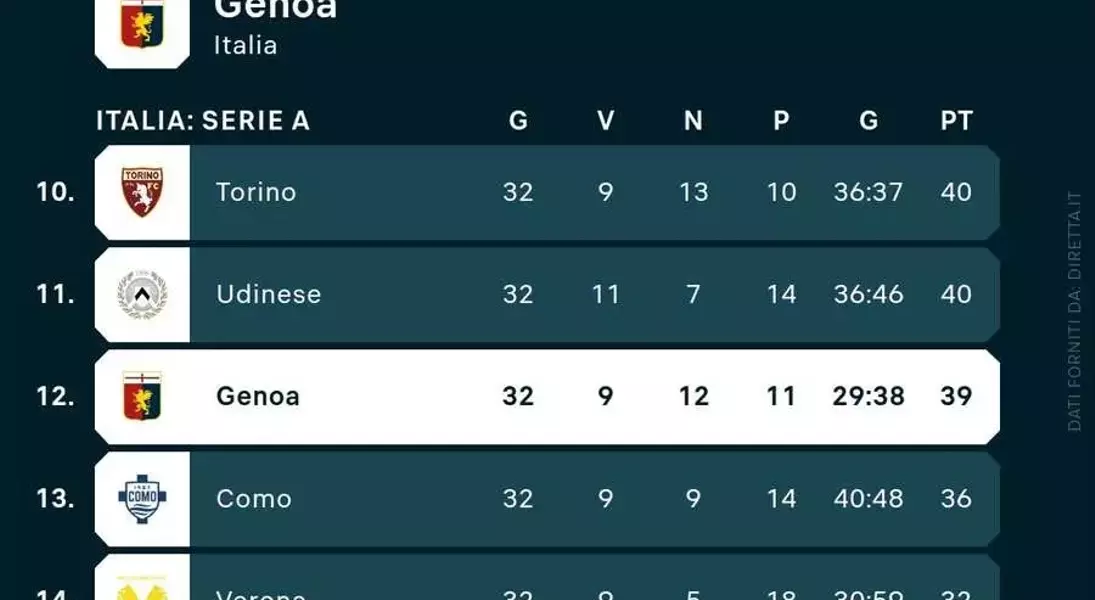Screen dimensions: 1095x600
Task: Click the Como club crest
Action: point(142,499)
